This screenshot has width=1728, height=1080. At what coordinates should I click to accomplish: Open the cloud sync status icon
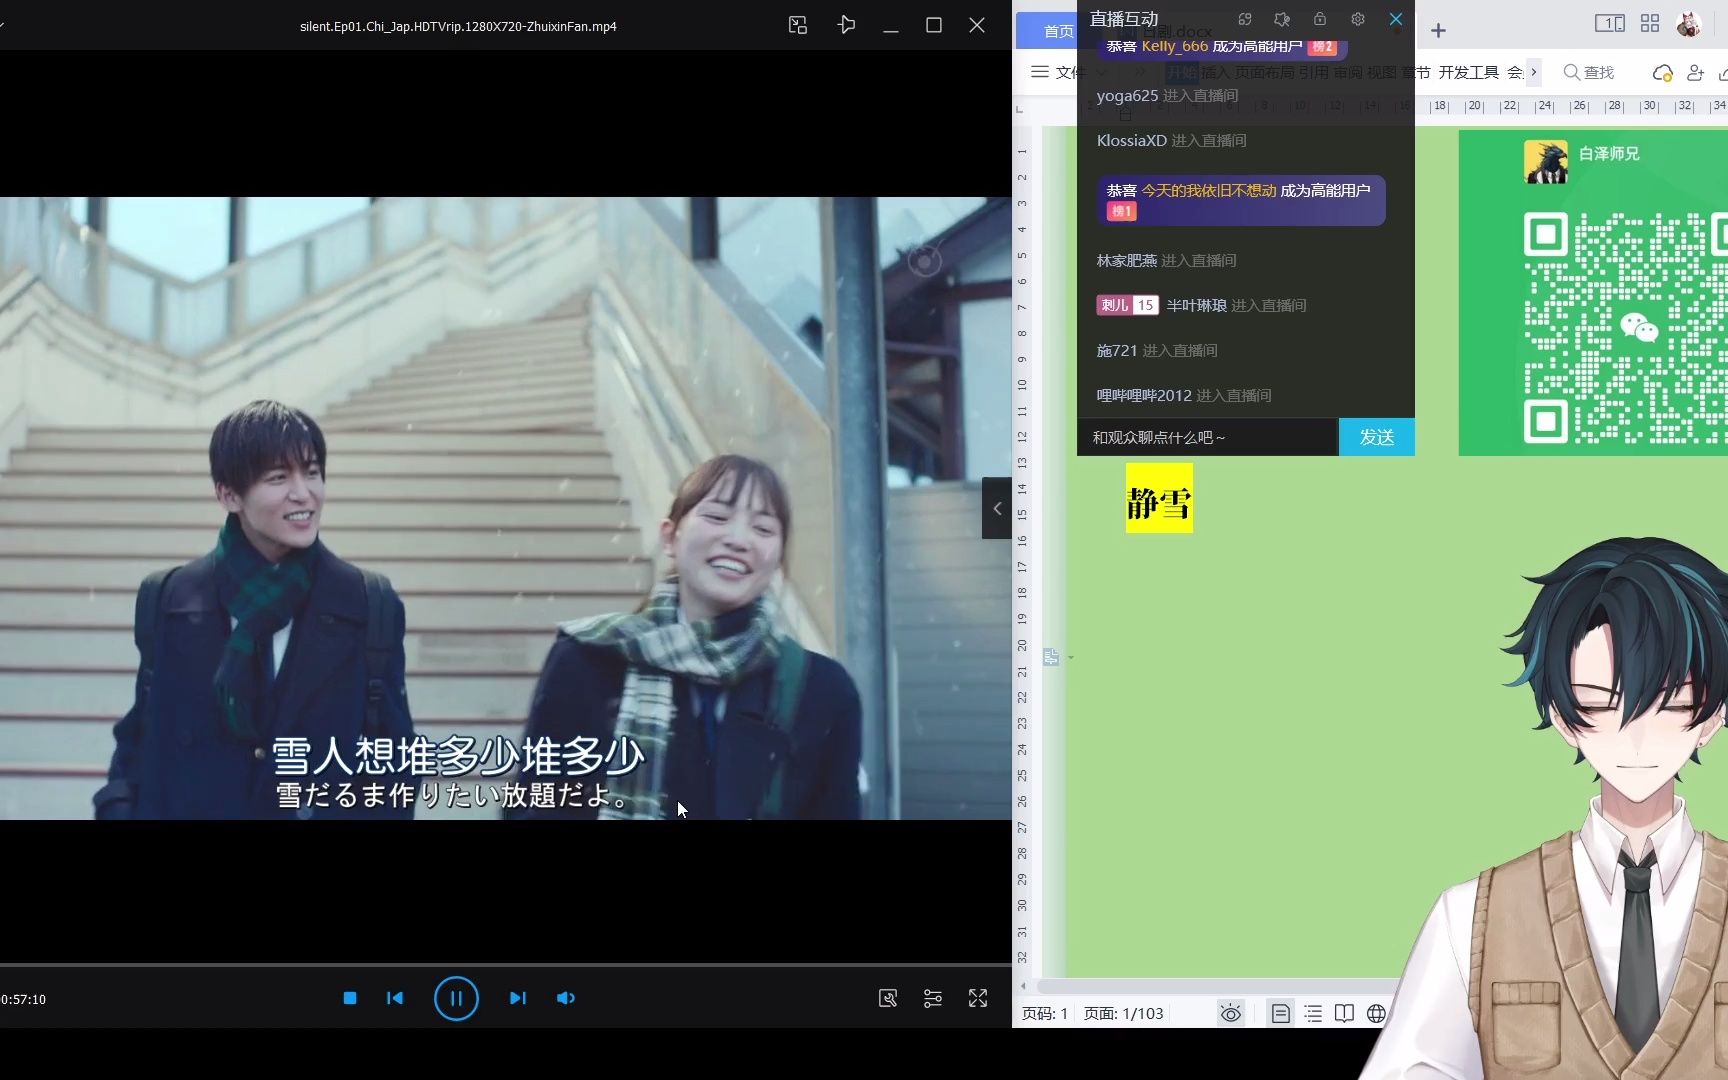(1662, 73)
